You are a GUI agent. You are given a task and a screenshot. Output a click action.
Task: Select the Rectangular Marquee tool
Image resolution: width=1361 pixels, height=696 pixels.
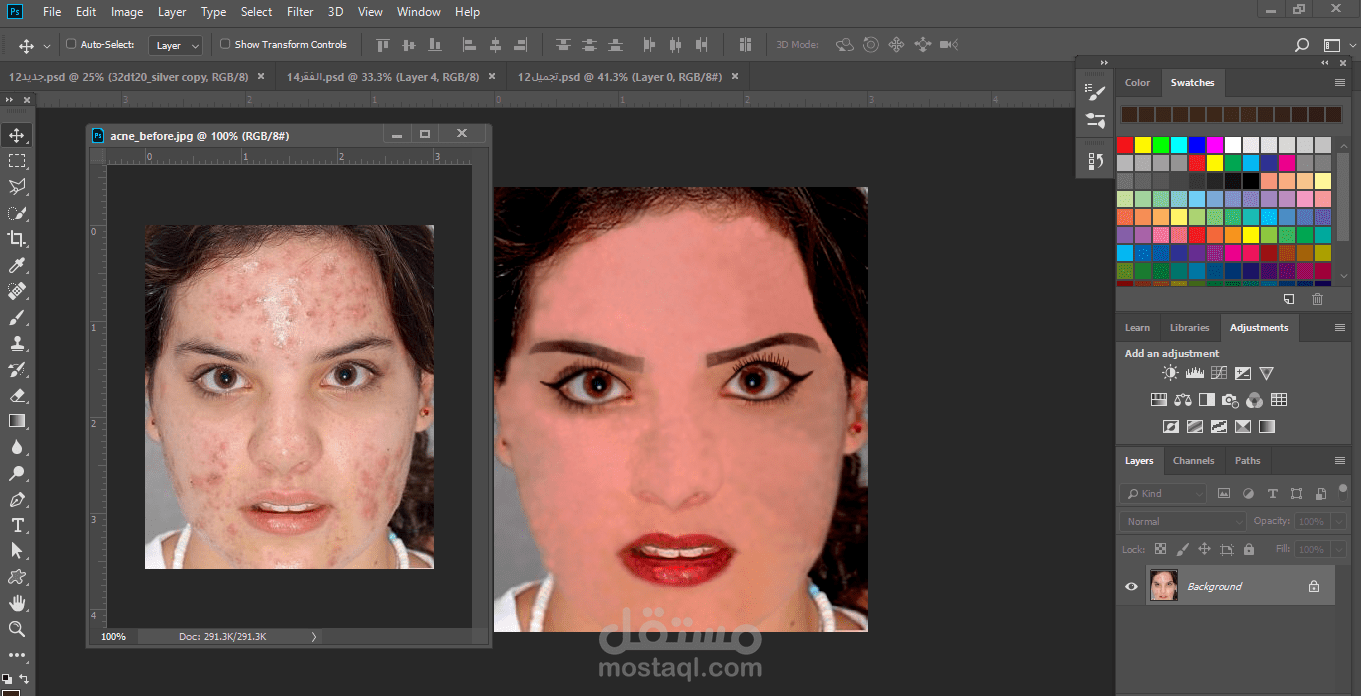[17, 161]
